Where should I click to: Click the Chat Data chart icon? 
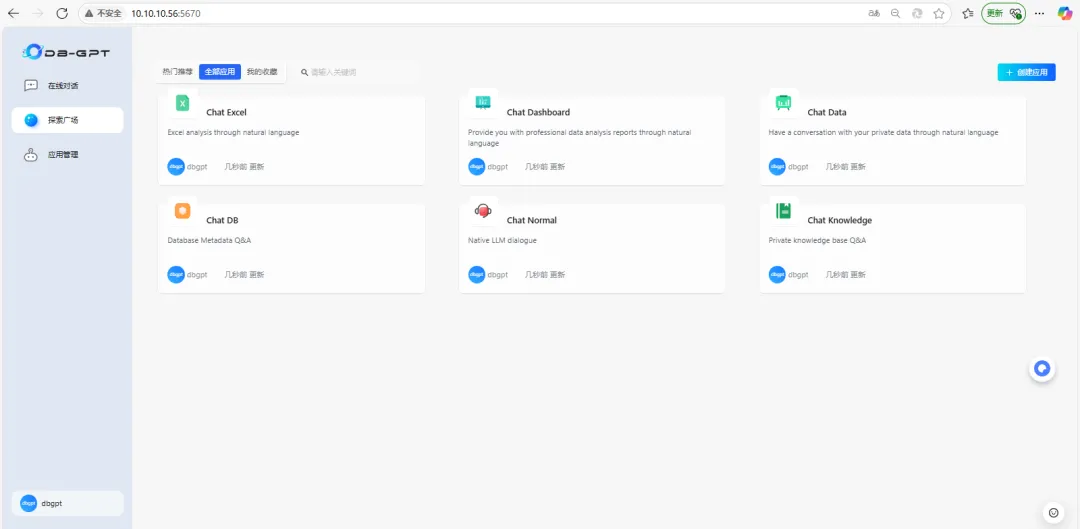(784, 103)
